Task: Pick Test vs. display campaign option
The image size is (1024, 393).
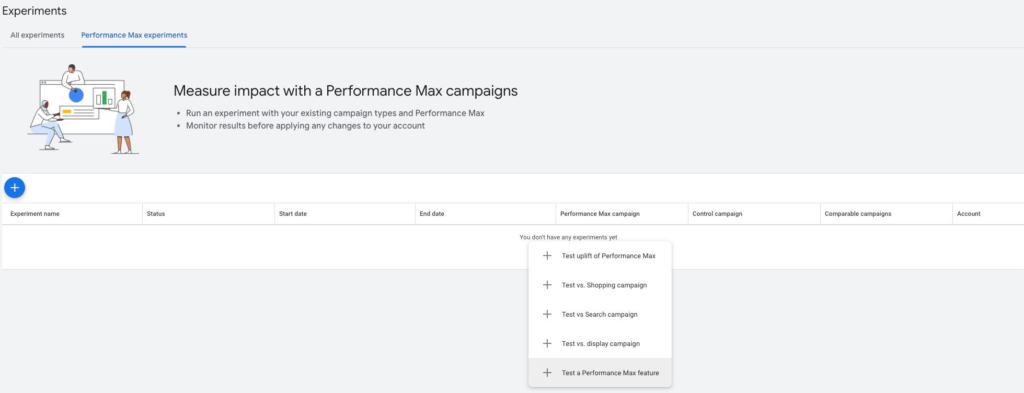Action: tap(600, 343)
